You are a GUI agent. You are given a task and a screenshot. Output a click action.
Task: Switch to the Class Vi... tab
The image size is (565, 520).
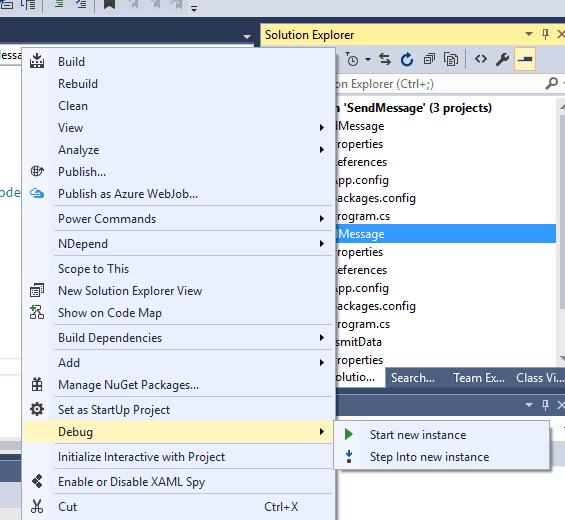coord(540,378)
